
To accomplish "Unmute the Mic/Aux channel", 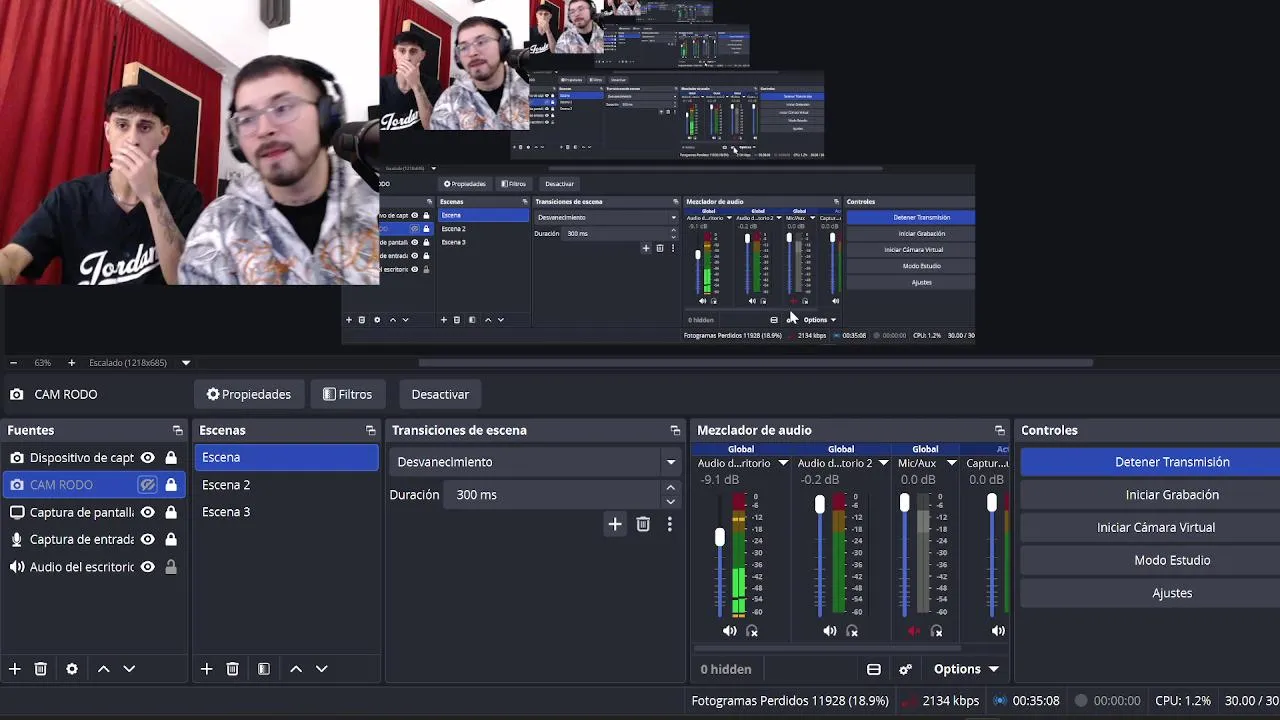I will tap(913, 631).
